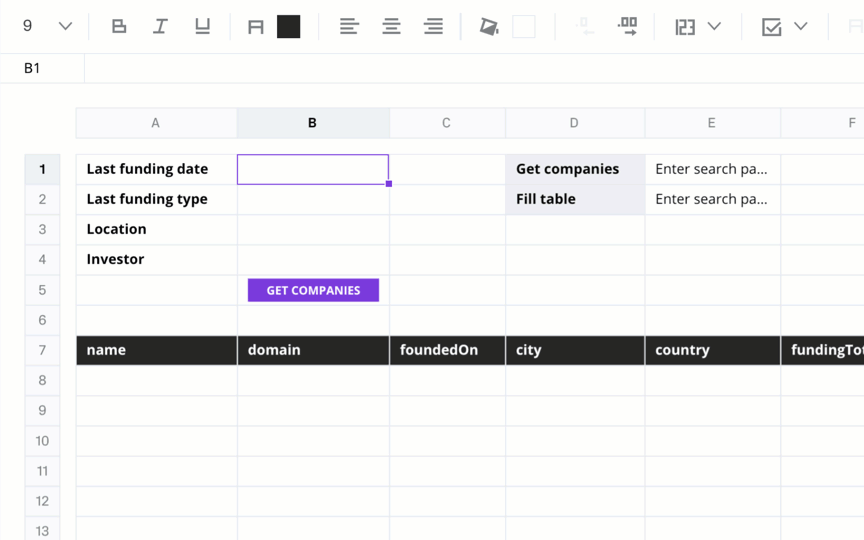Click the text color A icon
864x540 pixels.
(256, 26)
